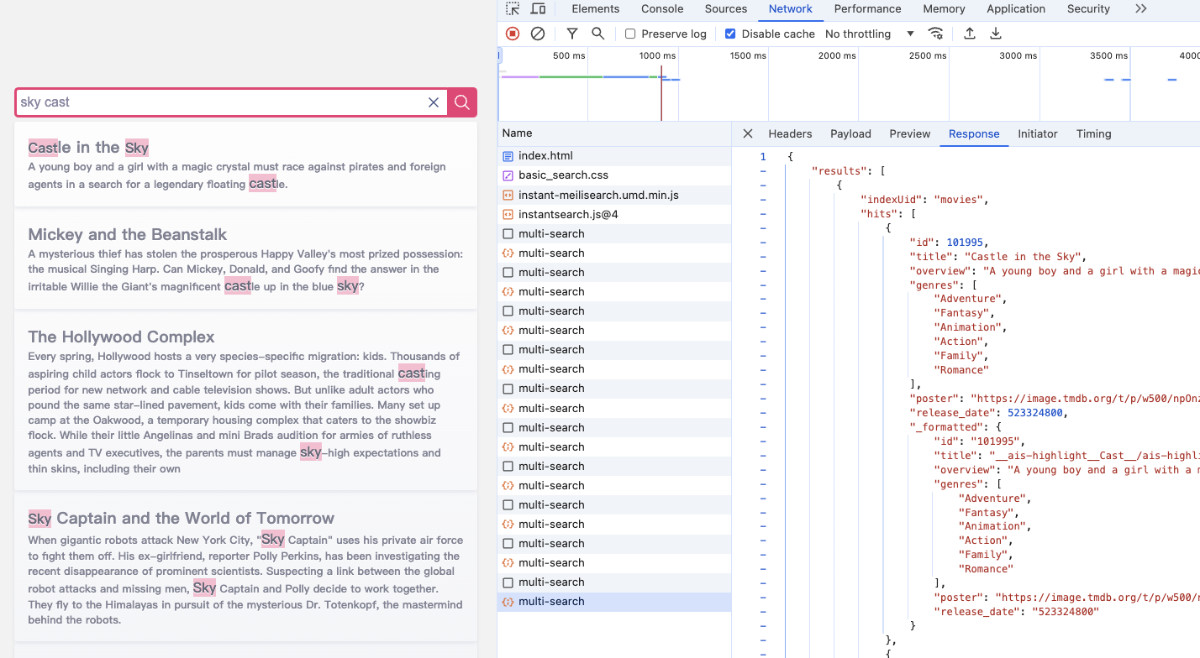The image size is (1200, 658).
Task: Close the request details panel
Action: tap(748, 134)
